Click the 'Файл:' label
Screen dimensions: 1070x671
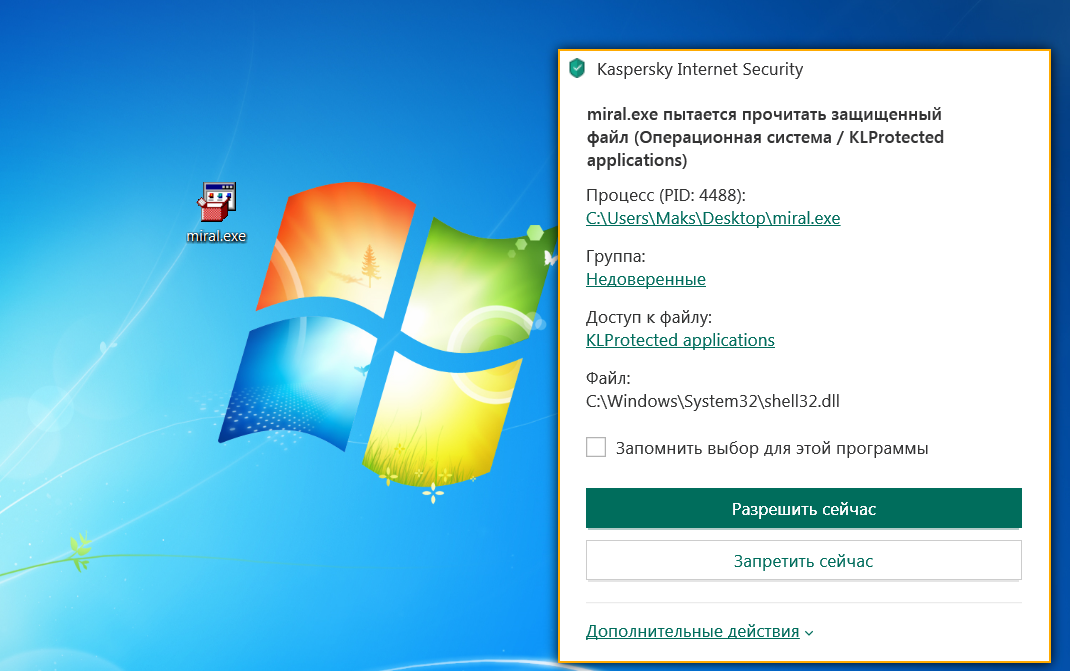click(608, 378)
